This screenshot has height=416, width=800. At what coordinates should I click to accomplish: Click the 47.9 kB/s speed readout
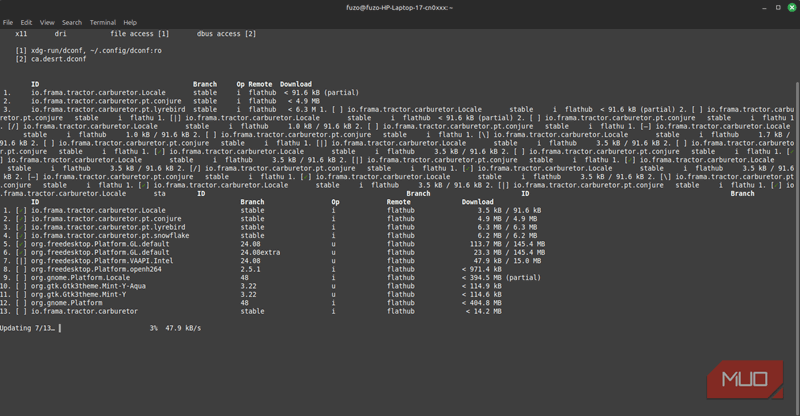pyautogui.click(x=183, y=328)
